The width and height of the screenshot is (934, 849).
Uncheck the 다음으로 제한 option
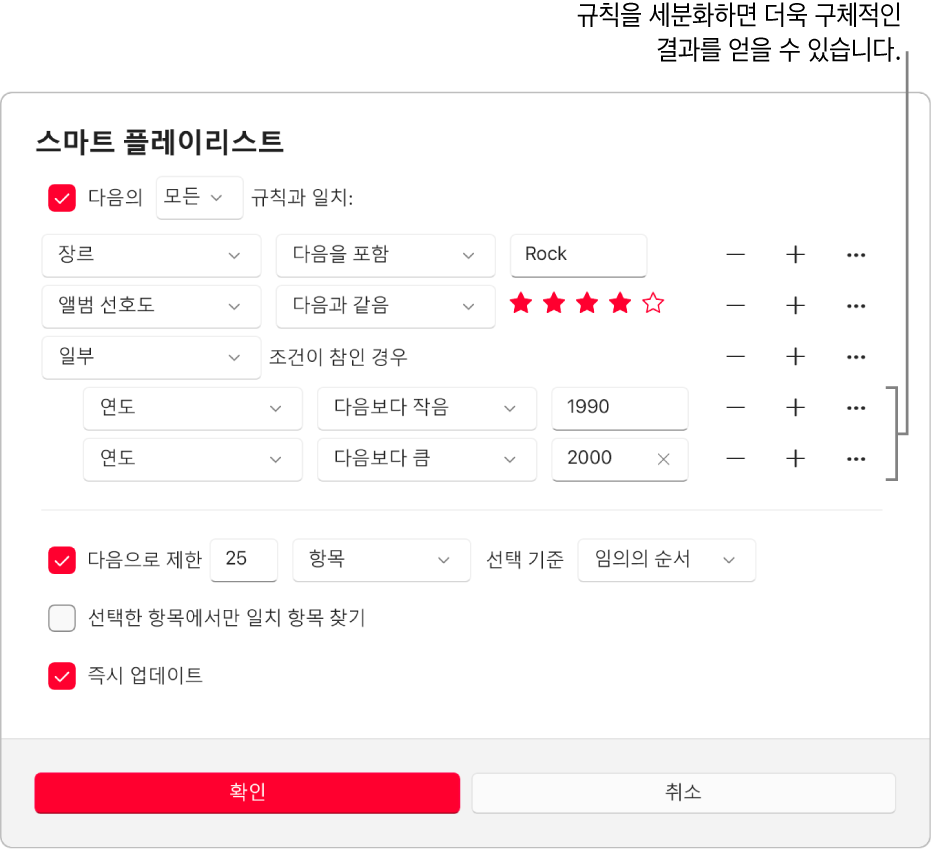coord(61,560)
